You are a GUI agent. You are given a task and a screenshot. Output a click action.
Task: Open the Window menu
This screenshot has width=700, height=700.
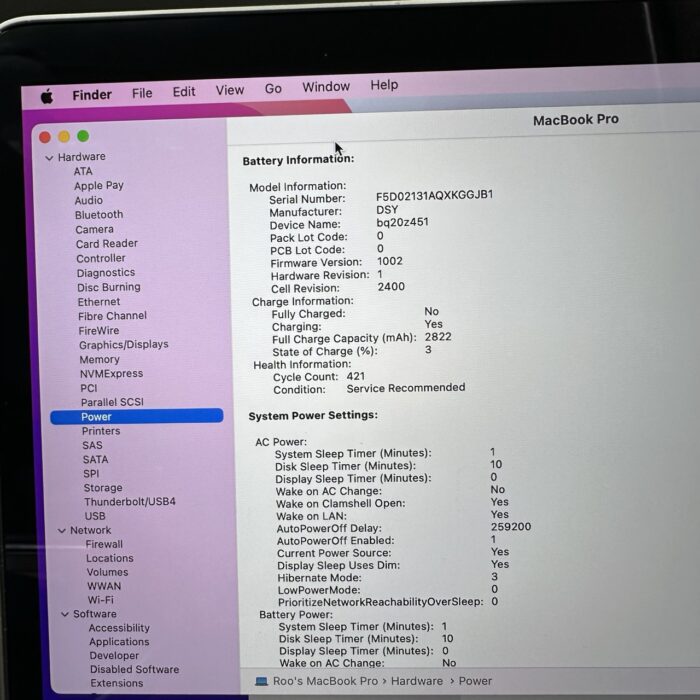326,87
